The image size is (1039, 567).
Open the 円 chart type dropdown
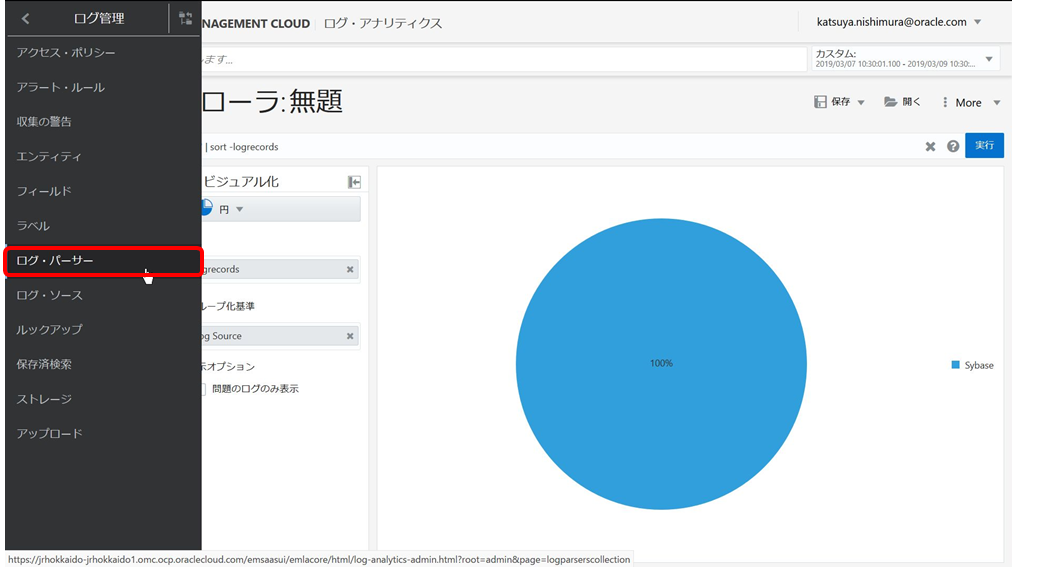(x=281, y=209)
